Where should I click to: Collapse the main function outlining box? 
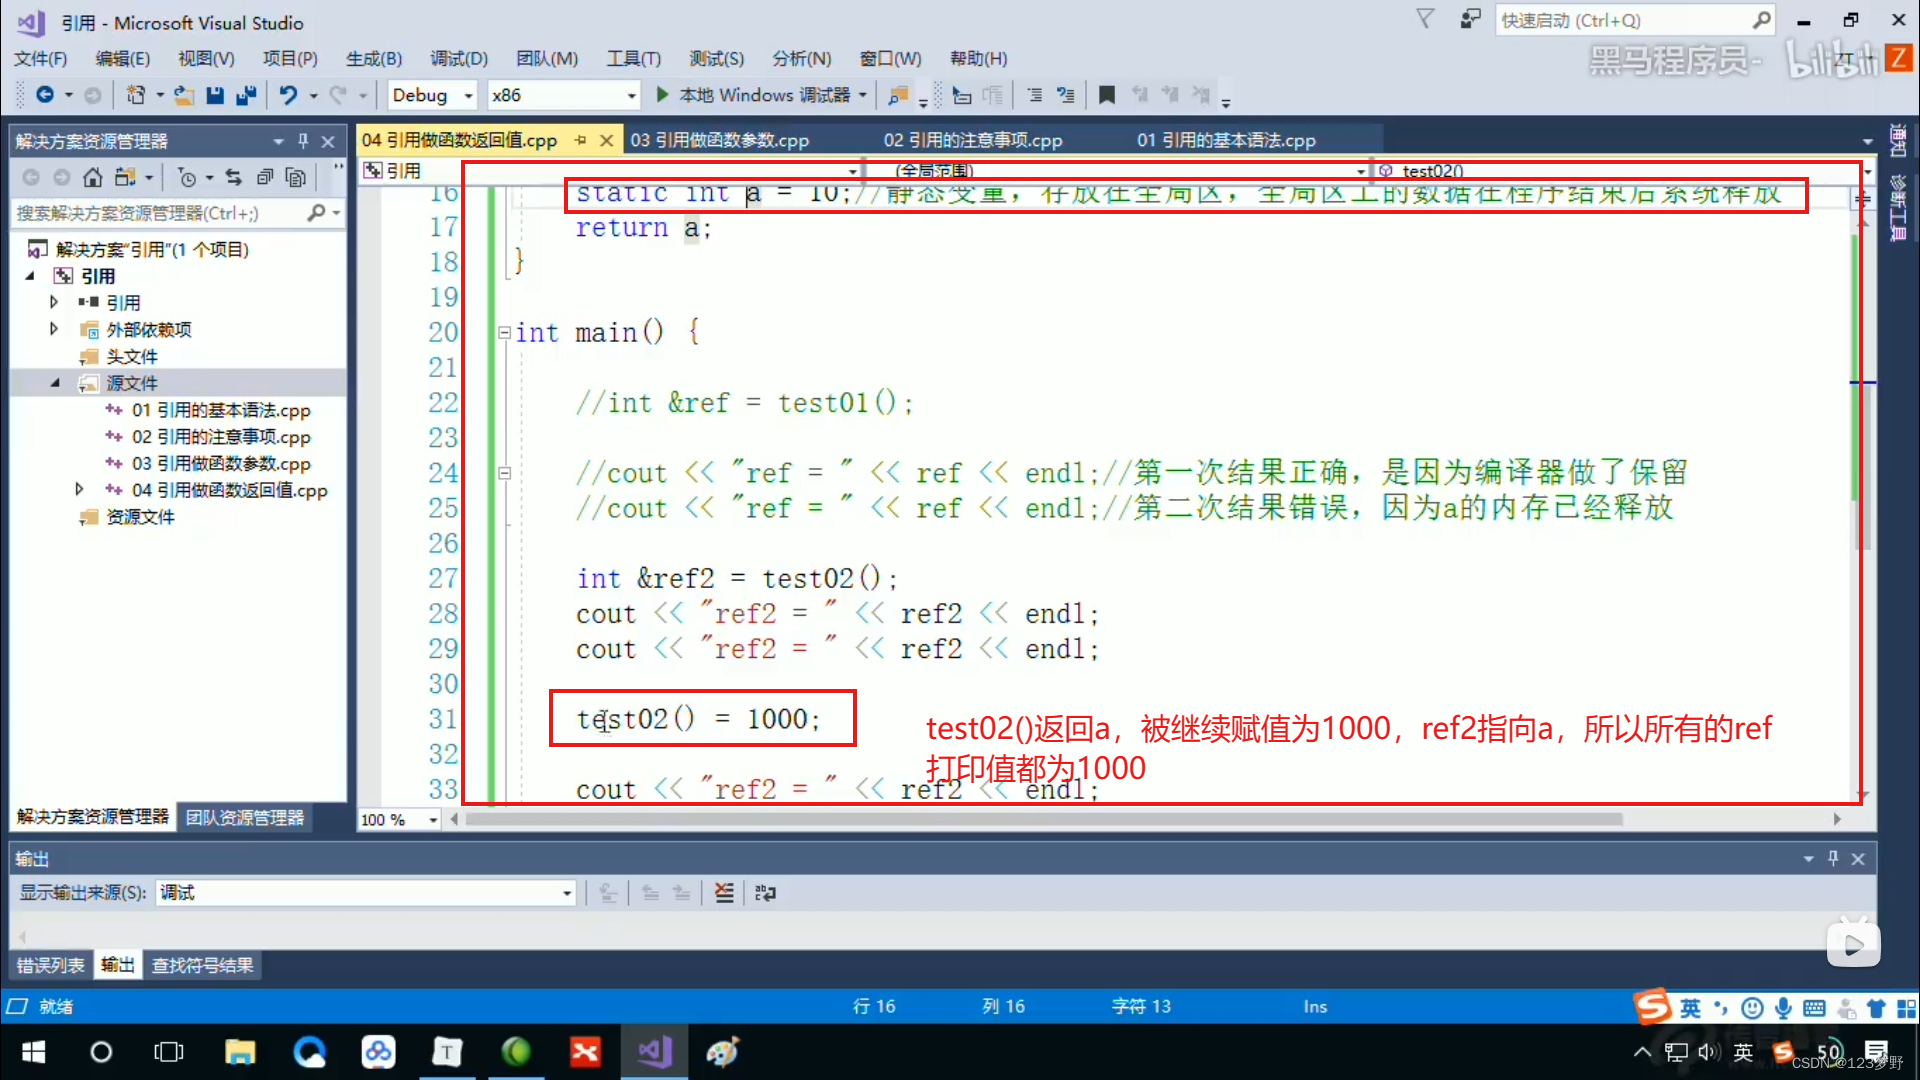pyautogui.click(x=505, y=332)
